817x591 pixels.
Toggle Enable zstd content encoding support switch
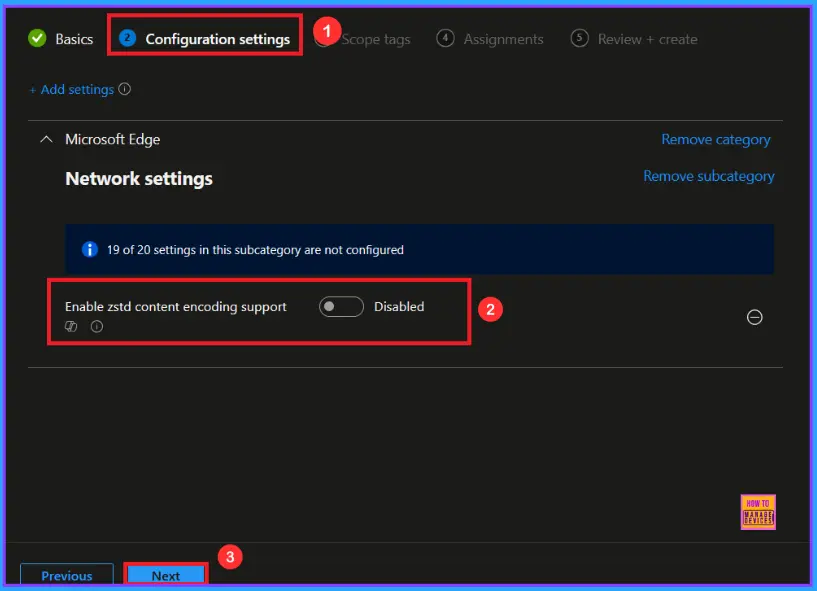coord(341,306)
